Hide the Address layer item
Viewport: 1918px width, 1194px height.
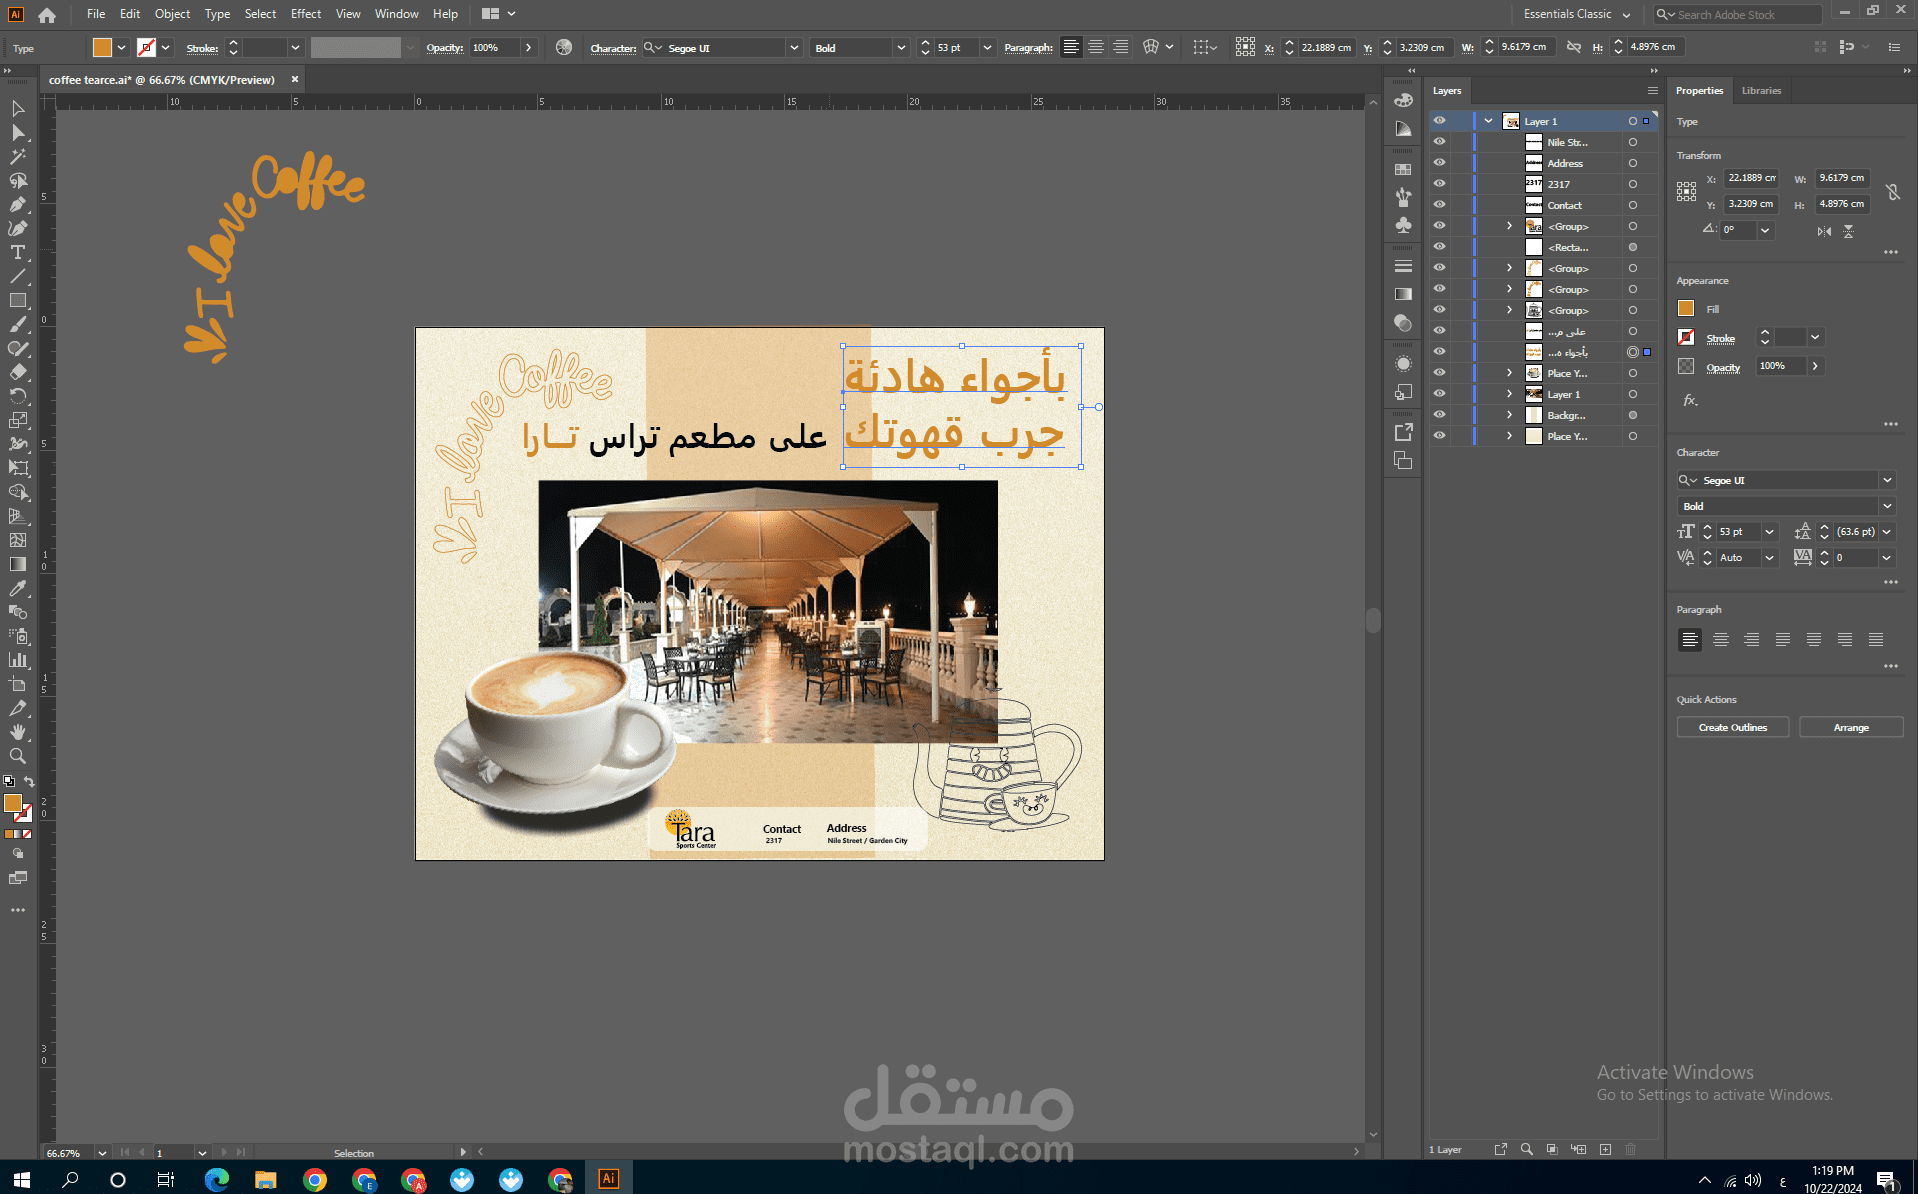point(1440,163)
